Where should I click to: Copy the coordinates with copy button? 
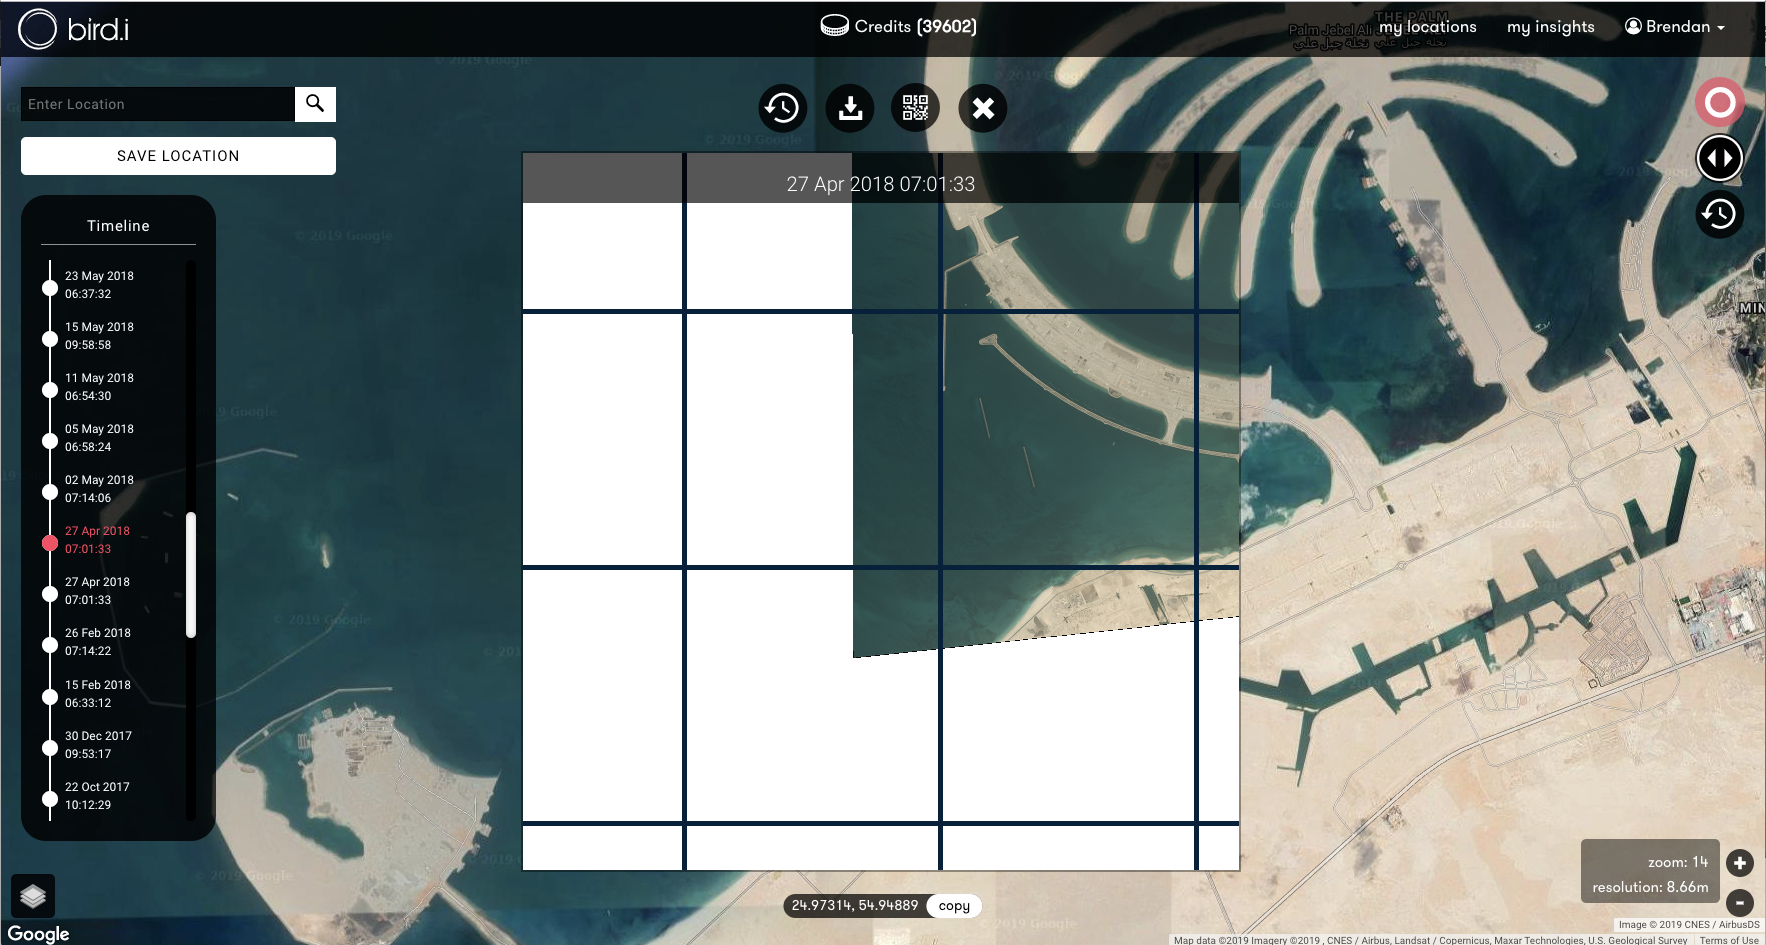[x=954, y=906]
